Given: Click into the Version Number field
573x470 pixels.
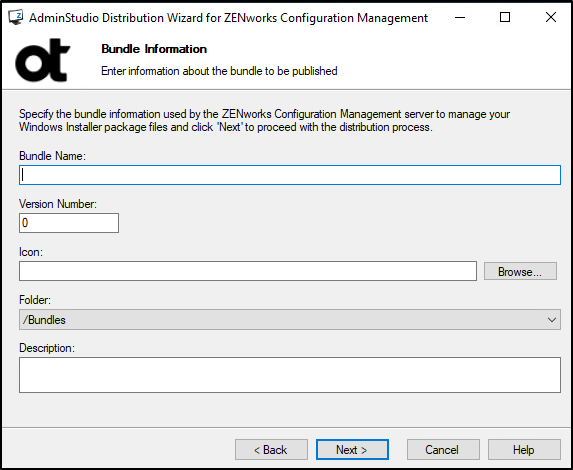Looking at the screenshot, I should click(x=69, y=223).
